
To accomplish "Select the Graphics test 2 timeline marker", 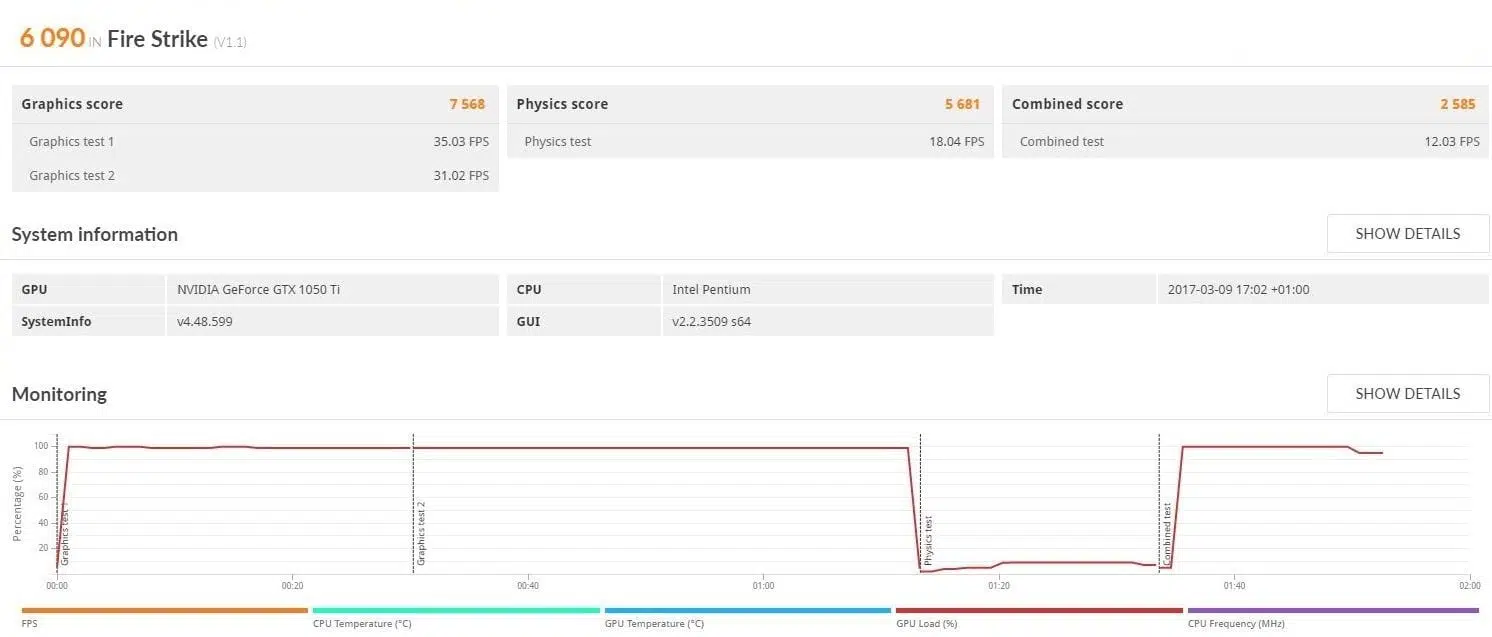I will click(421, 536).
